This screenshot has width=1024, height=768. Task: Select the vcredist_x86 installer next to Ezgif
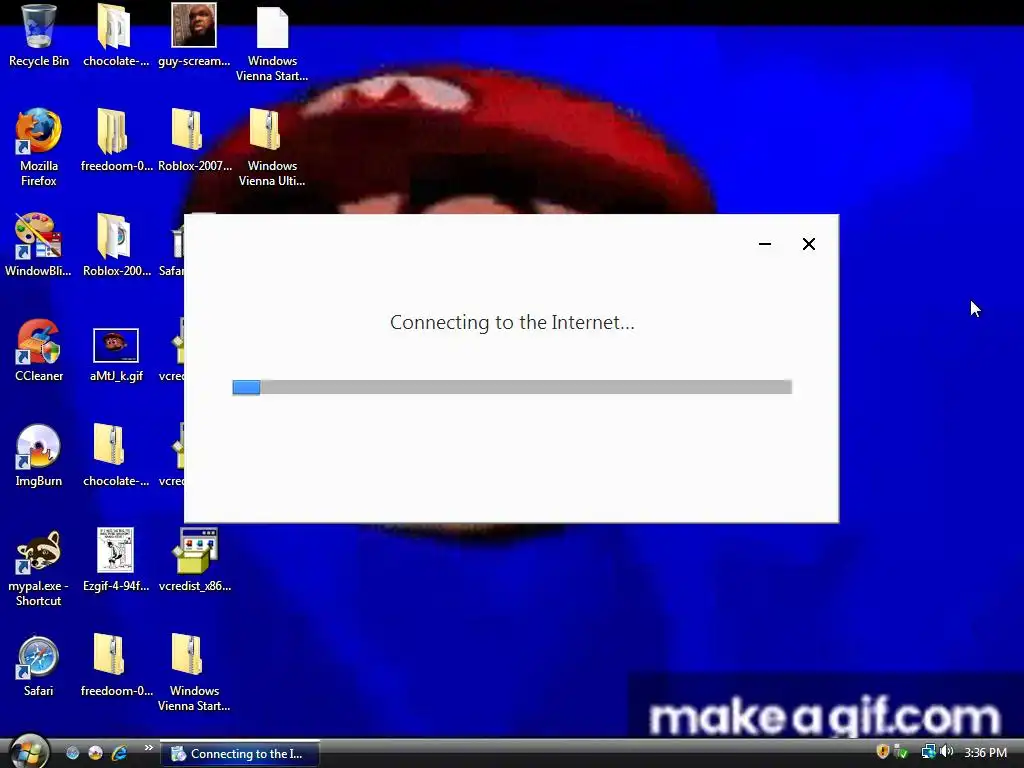click(x=195, y=560)
